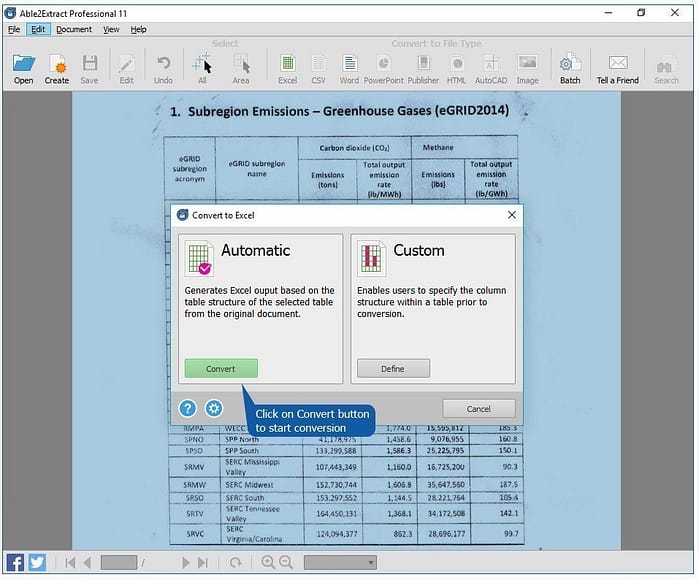The height and width of the screenshot is (580, 699).
Task: Click the page number input field
Action: 119,562
